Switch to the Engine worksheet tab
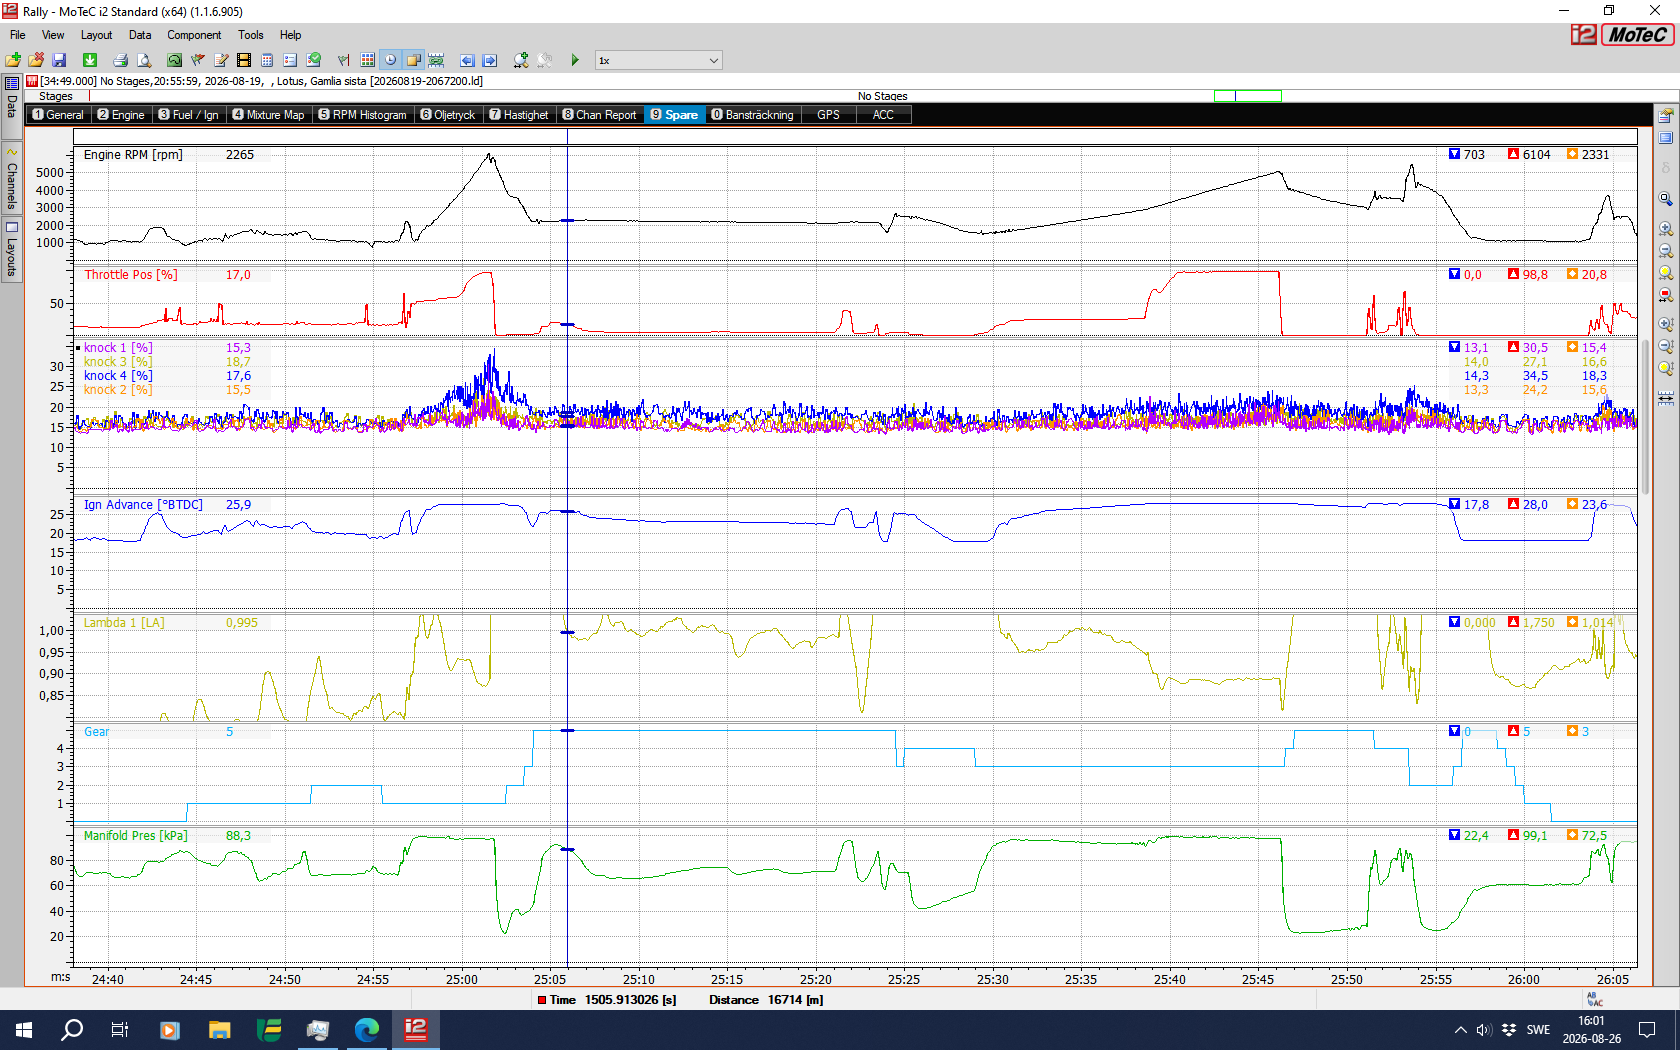 click(121, 115)
